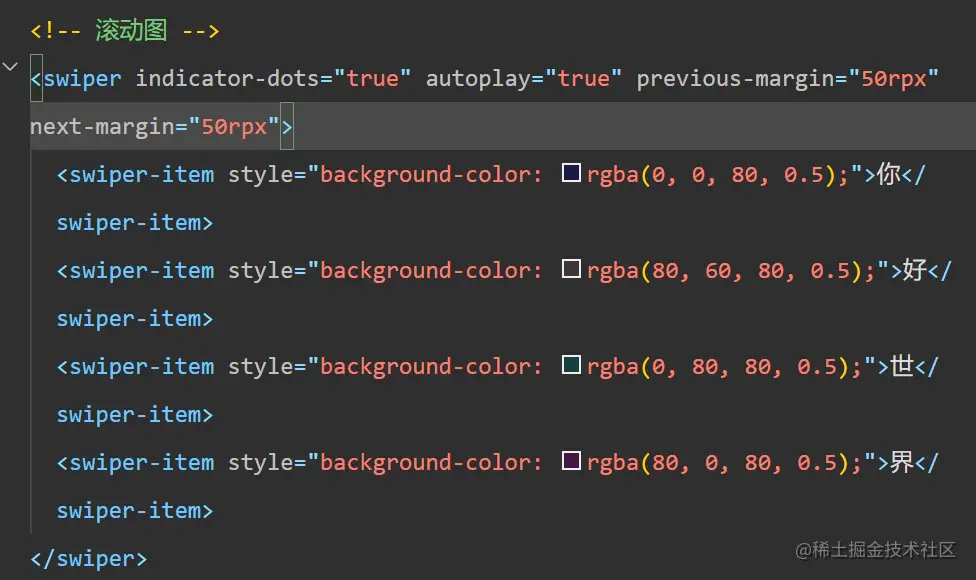
Task: Click the rgba(80, 60, 80, 0.5) value text
Action: (x=723, y=271)
